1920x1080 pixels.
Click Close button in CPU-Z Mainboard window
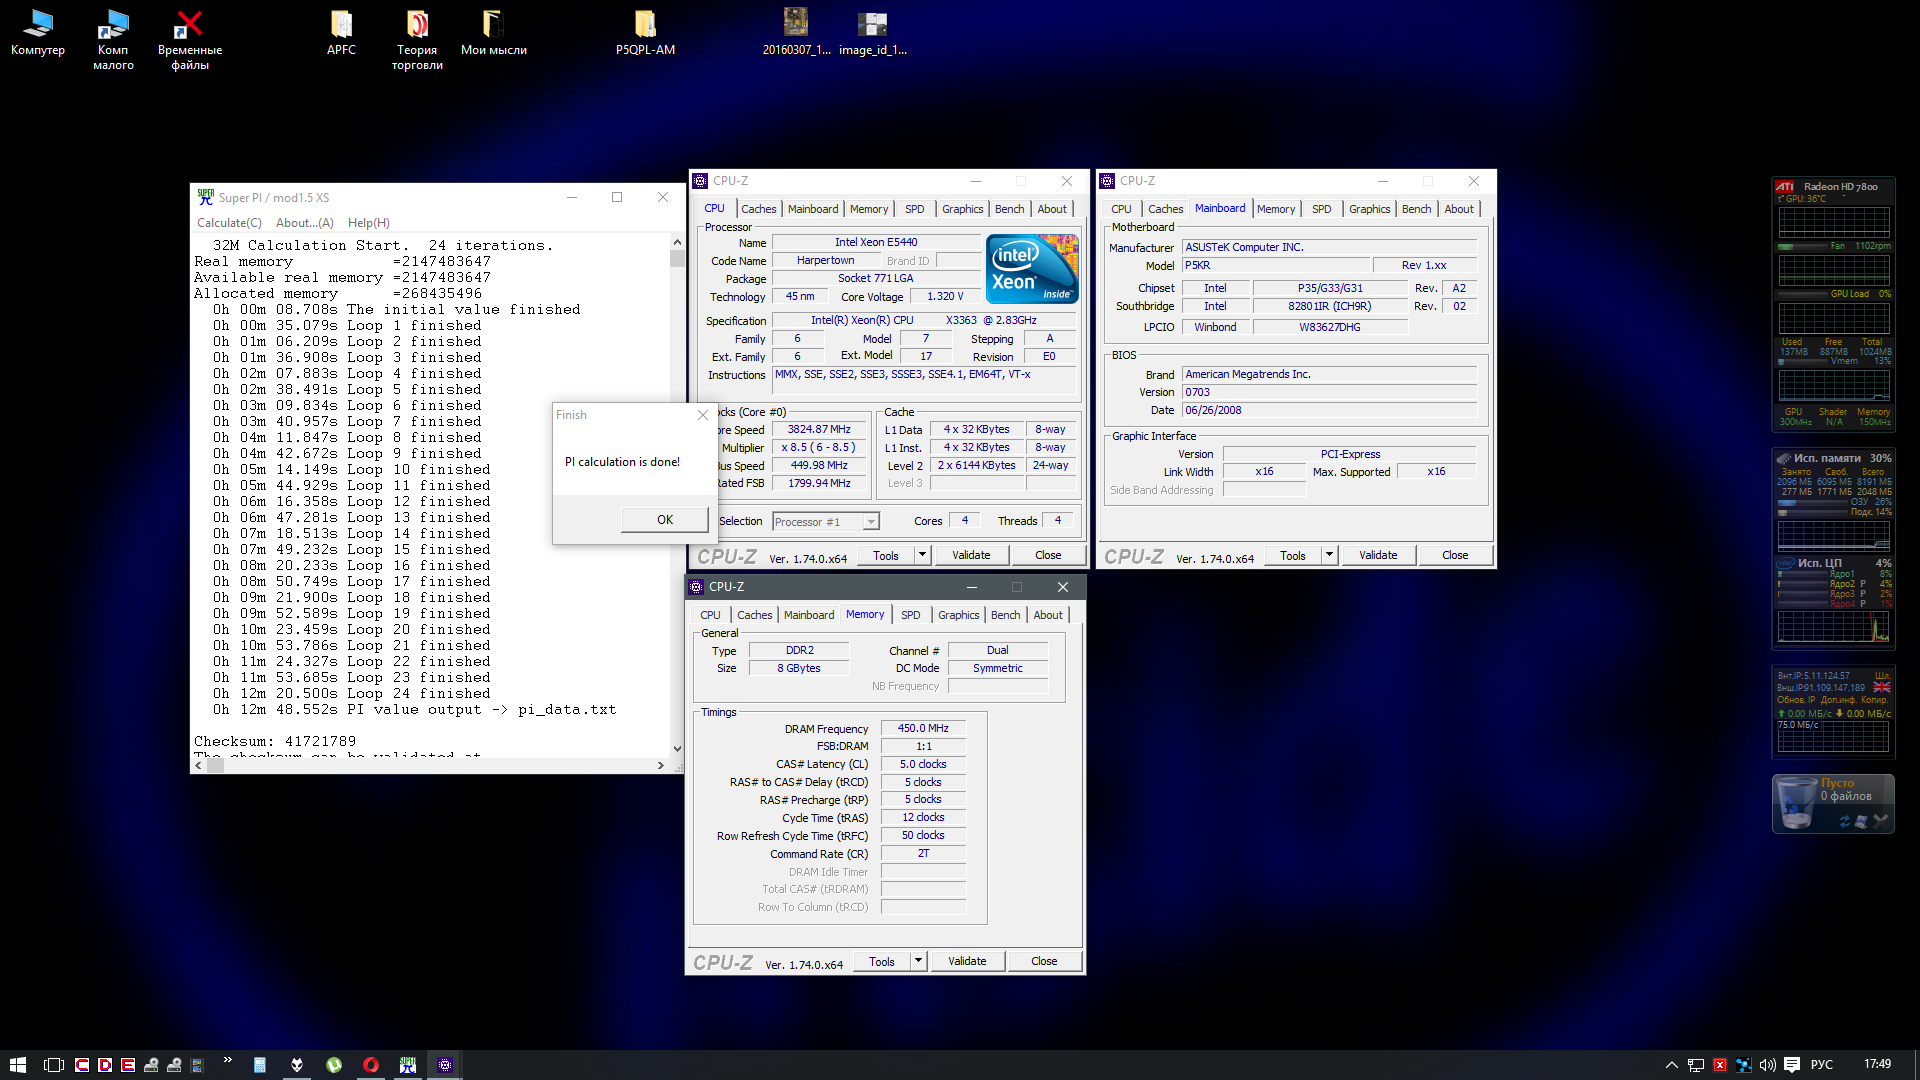point(1455,555)
